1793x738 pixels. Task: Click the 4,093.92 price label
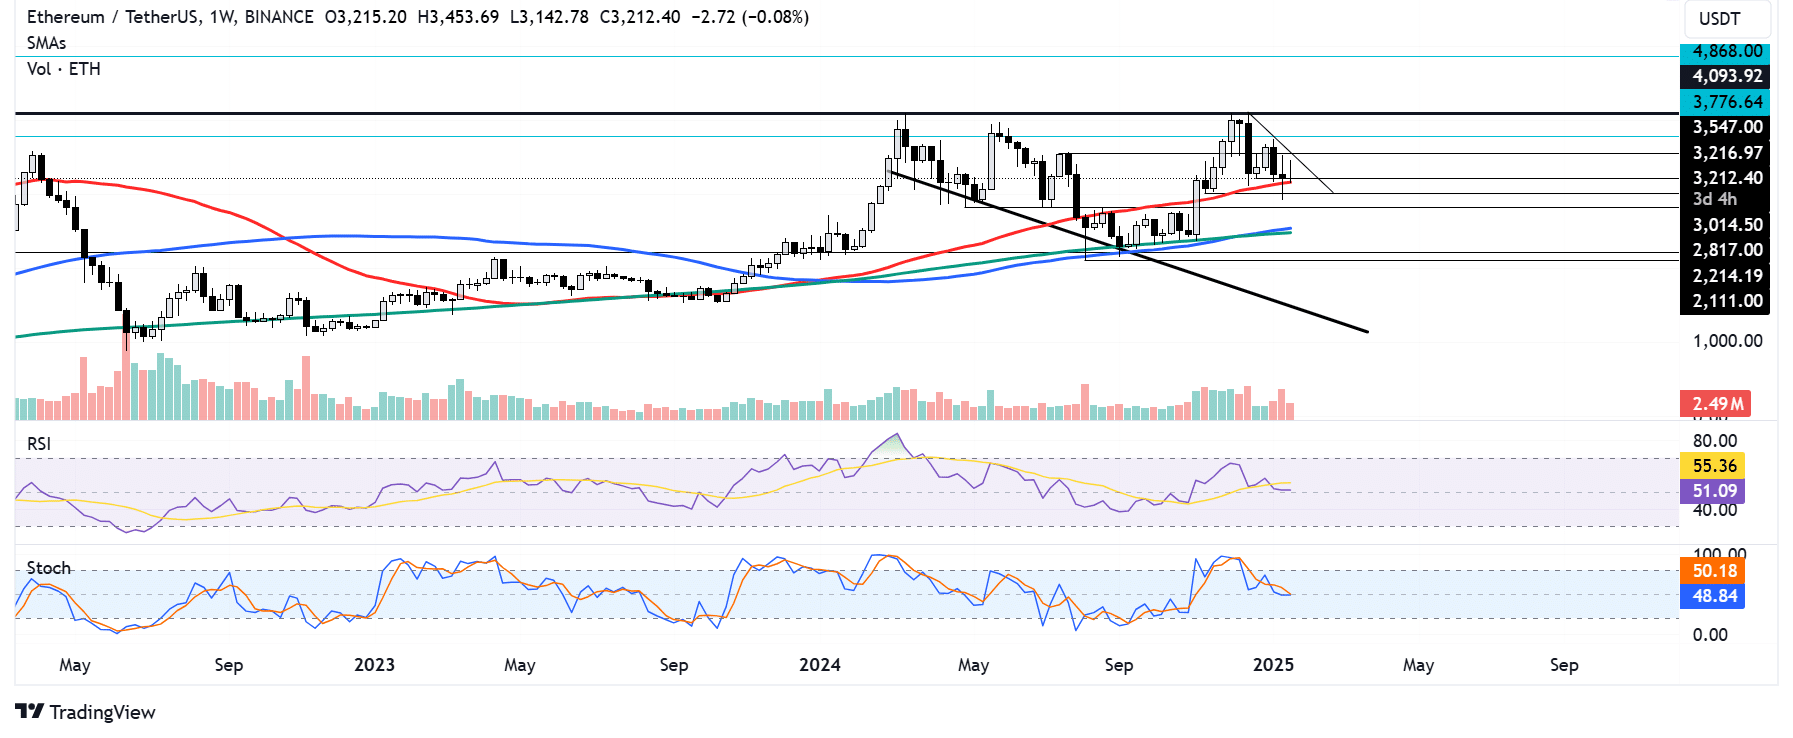point(1725,76)
